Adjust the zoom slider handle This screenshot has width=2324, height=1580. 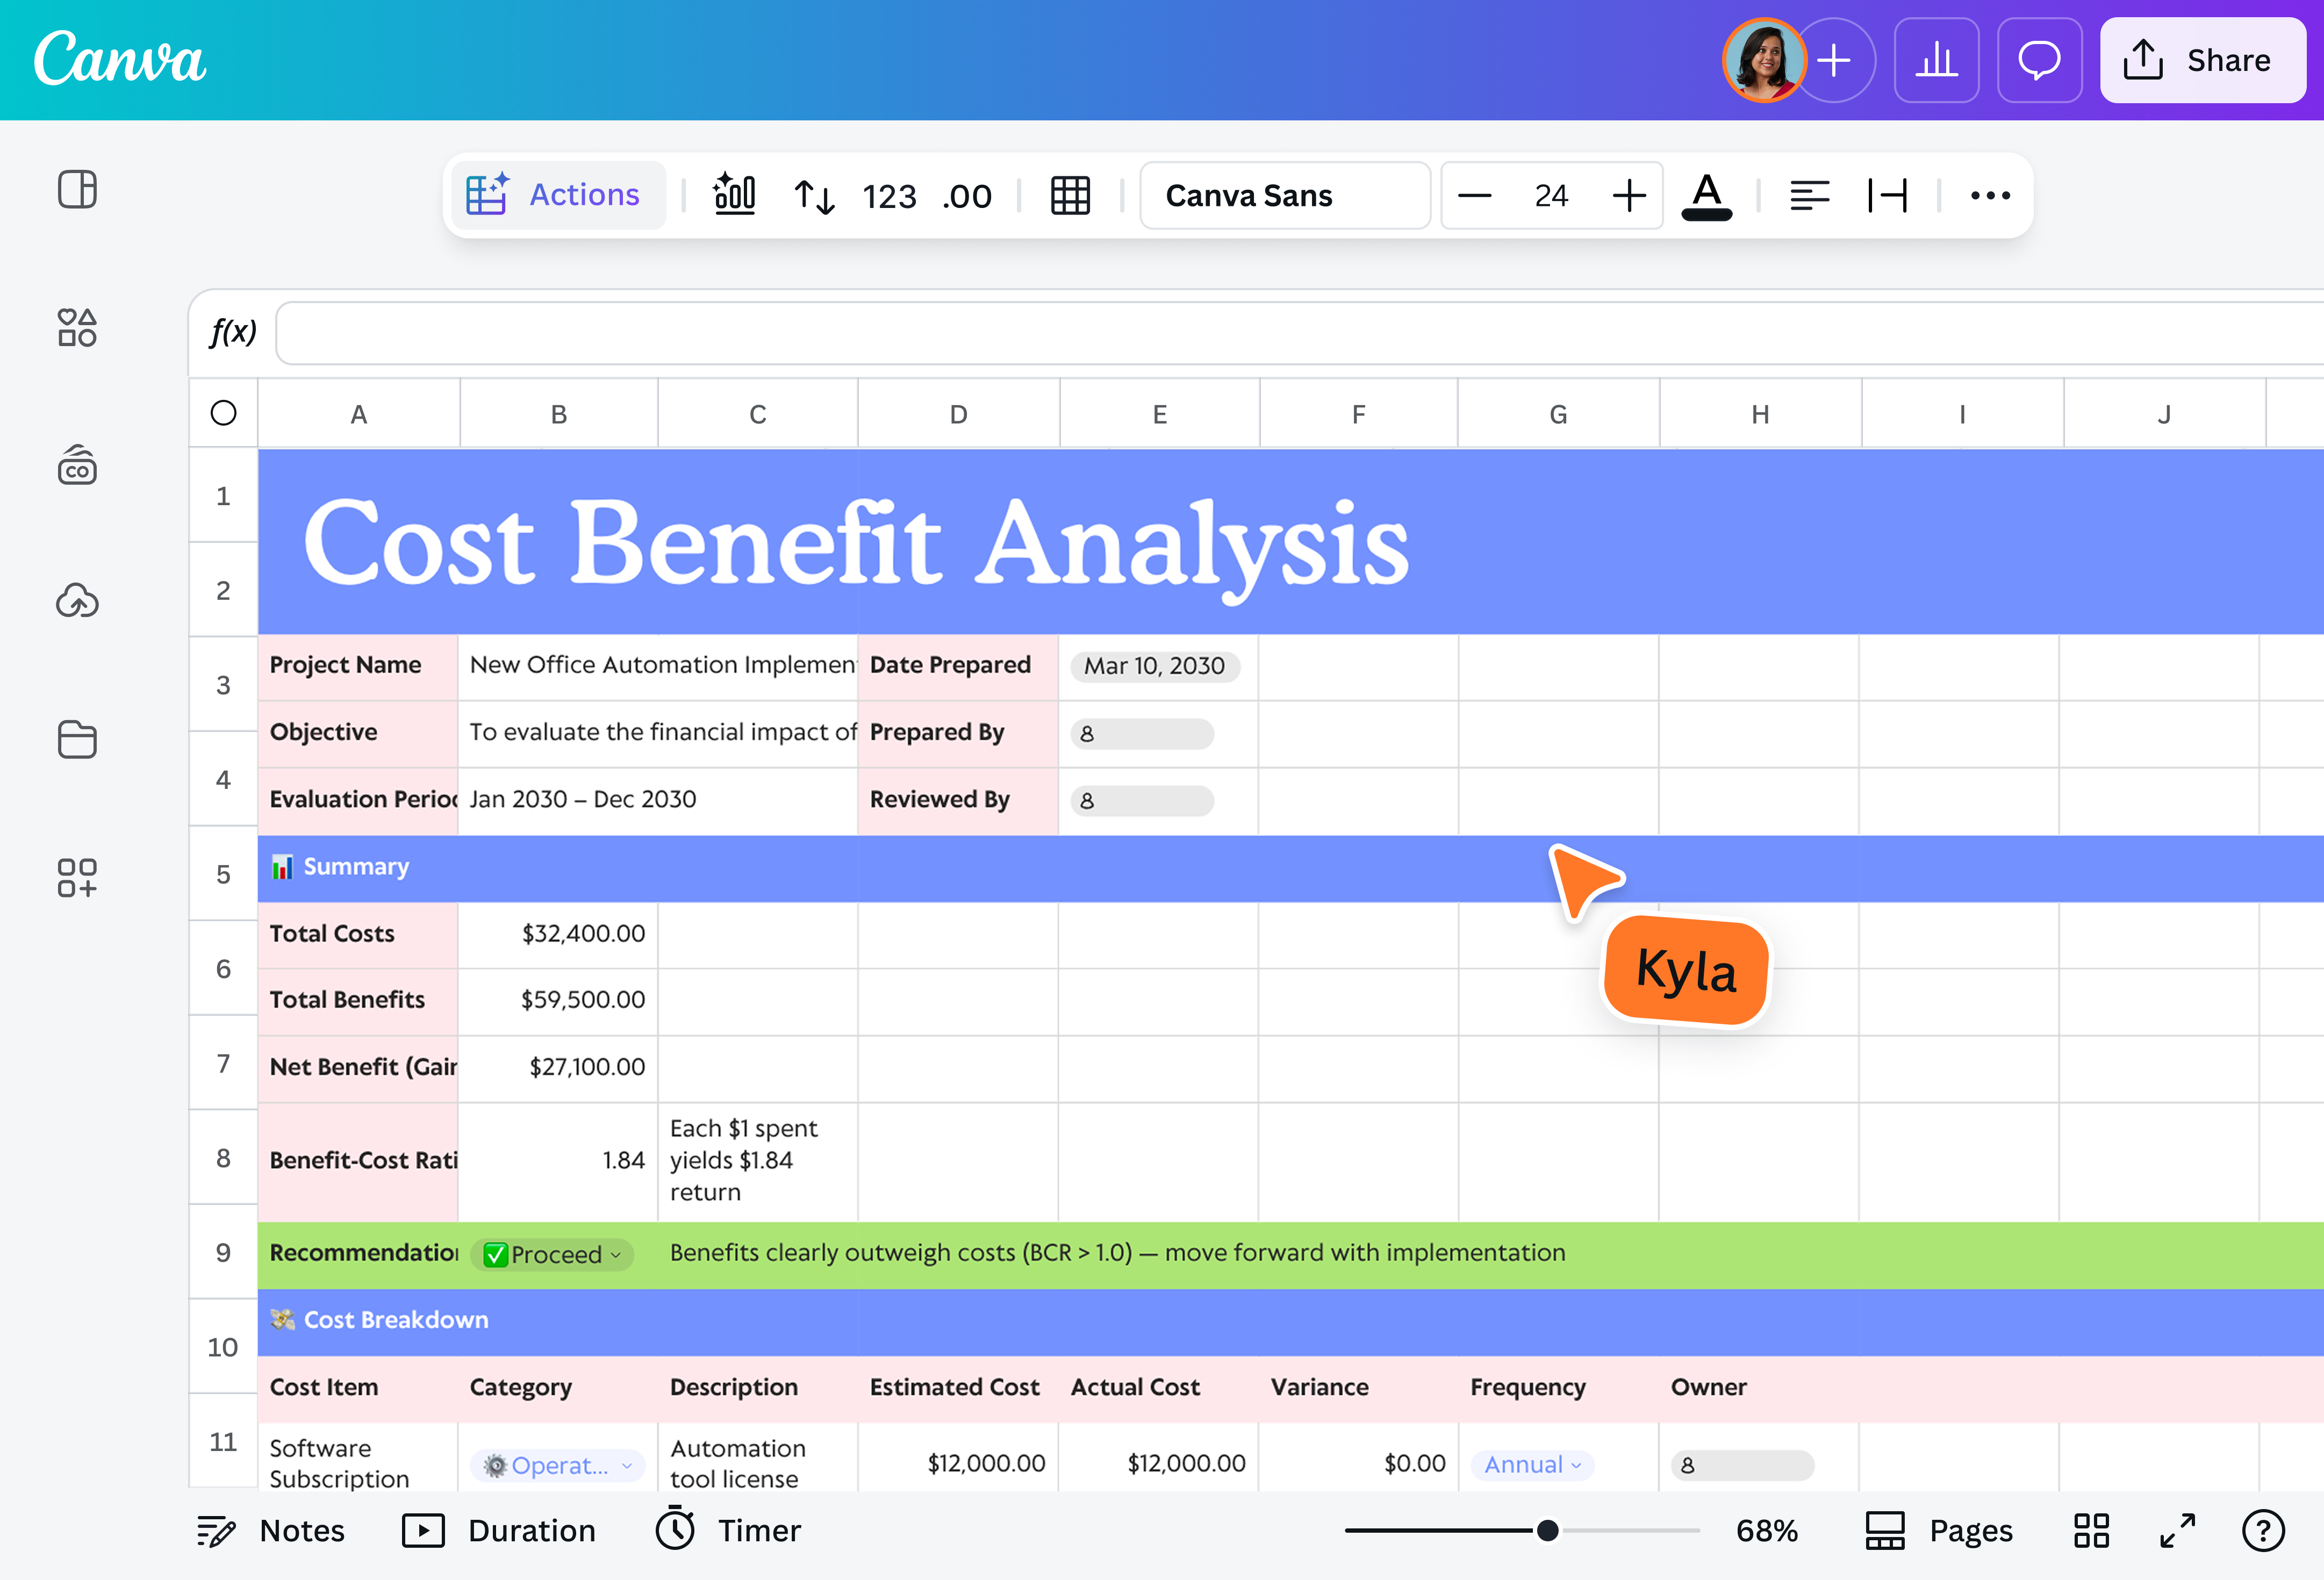(1547, 1531)
